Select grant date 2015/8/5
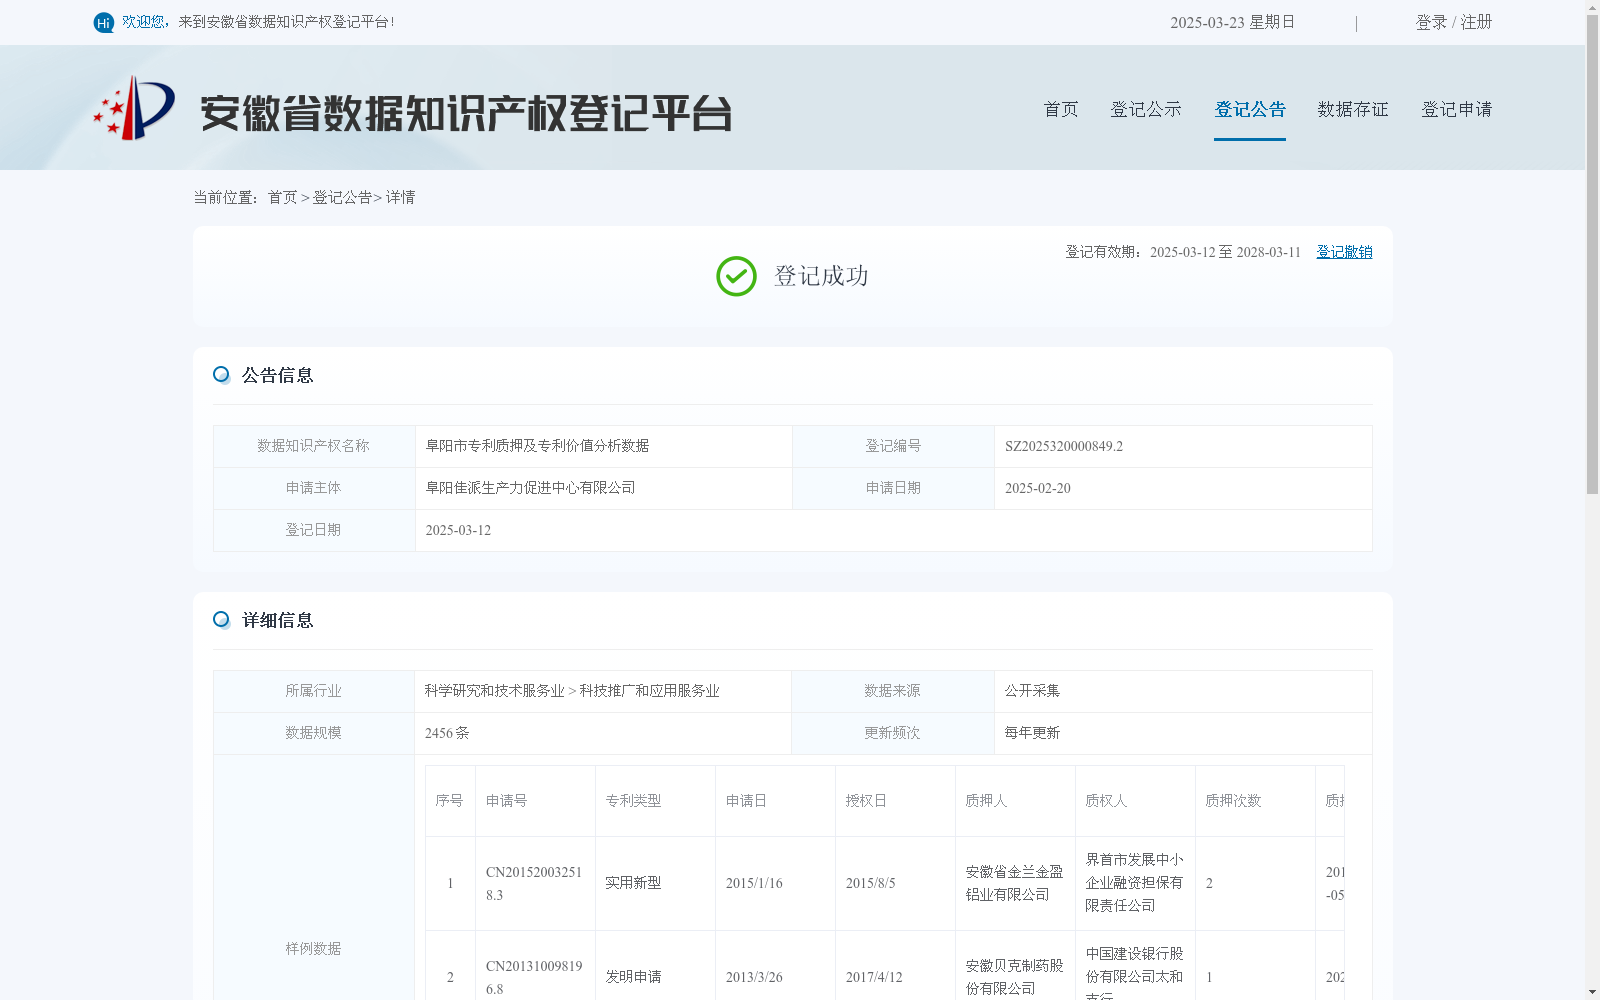This screenshot has width=1600, height=1000. (x=870, y=883)
